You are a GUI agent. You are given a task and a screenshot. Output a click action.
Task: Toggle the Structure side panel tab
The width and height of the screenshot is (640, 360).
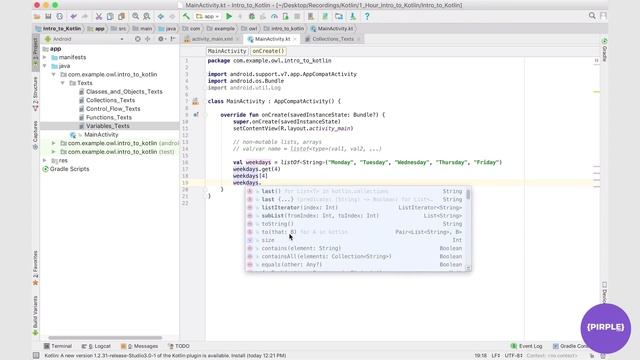[x=36, y=94]
